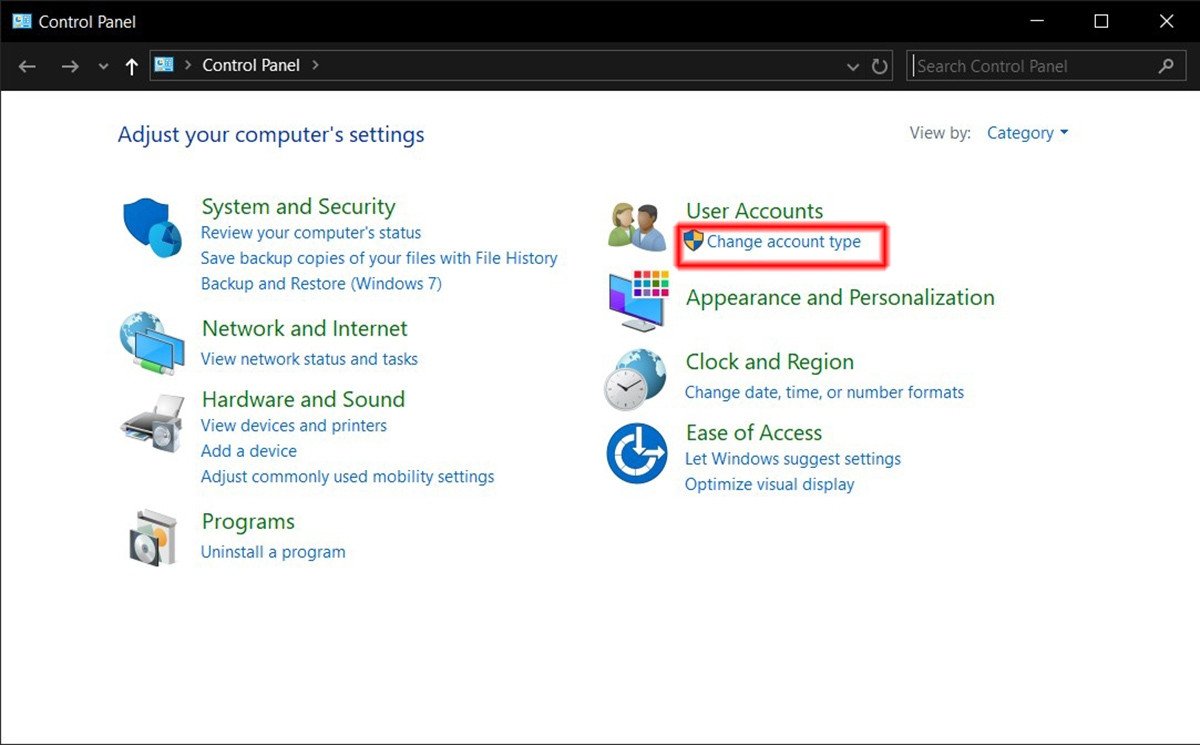1200x745 pixels.
Task: Click Uninstall a program
Action: point(273,551)
